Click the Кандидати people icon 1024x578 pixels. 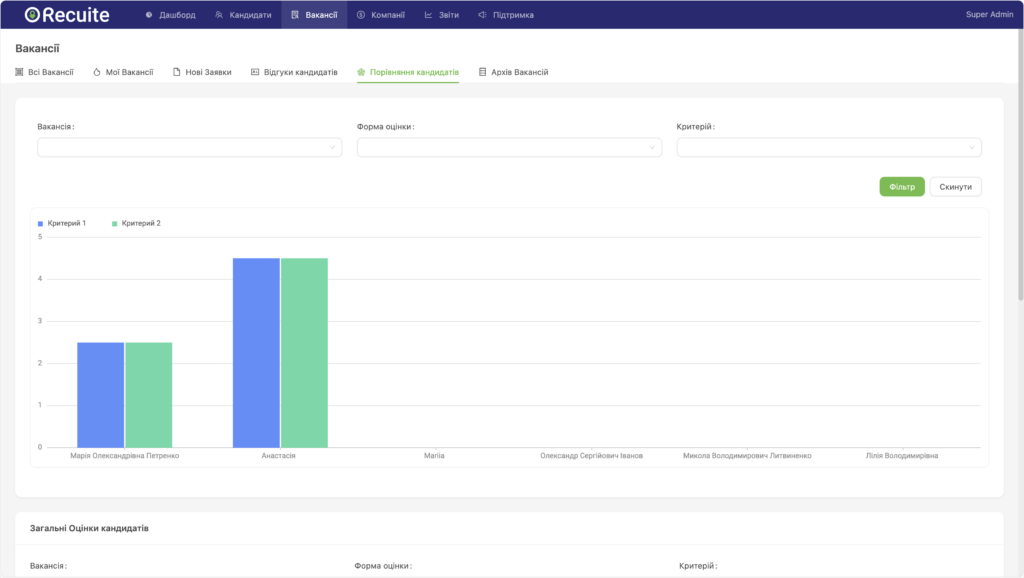tap(220, 15)
